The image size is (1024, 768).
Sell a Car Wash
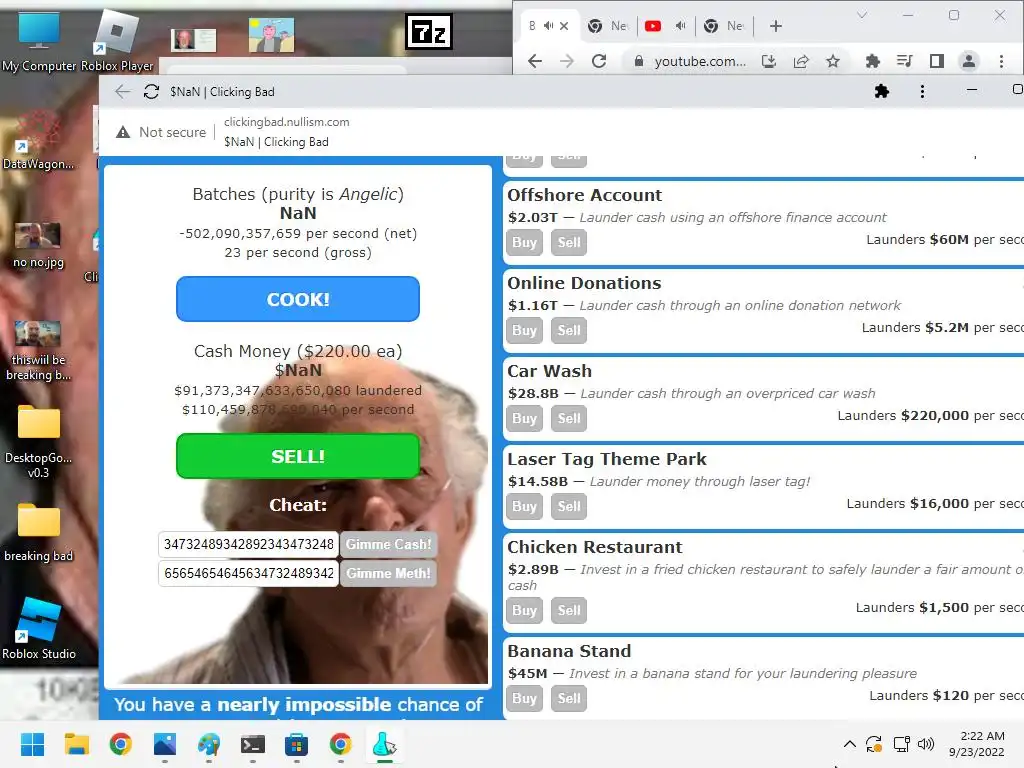569,419
